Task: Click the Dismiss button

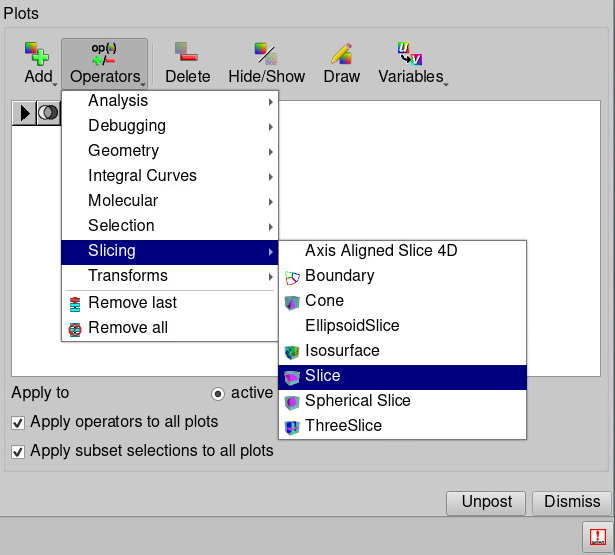Action: click(572, 502)
